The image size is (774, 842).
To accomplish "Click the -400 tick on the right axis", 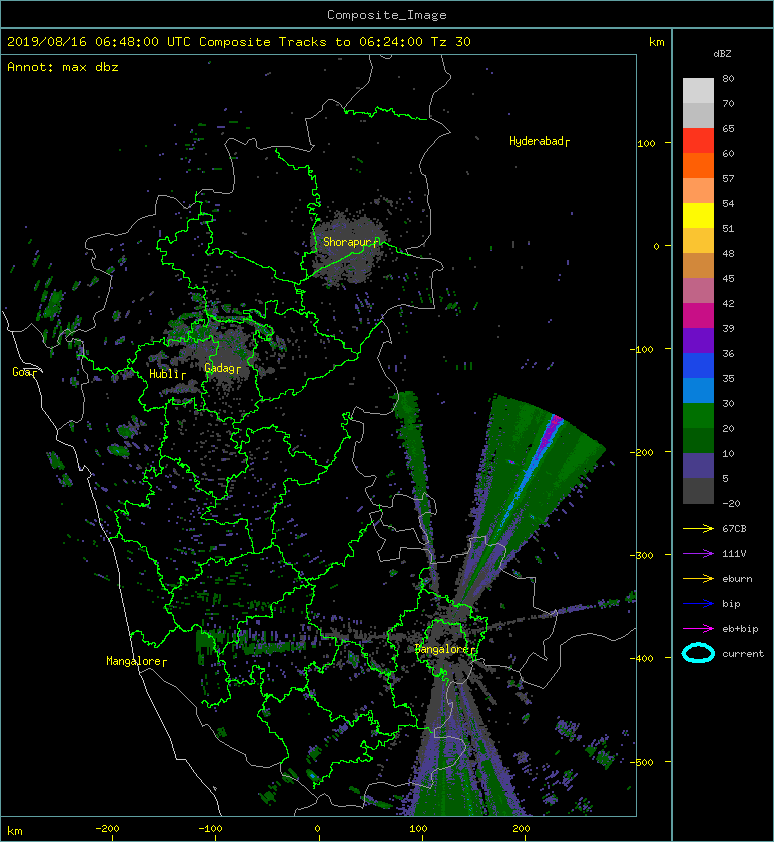I will pyautogui.click(x=642, y=658).
